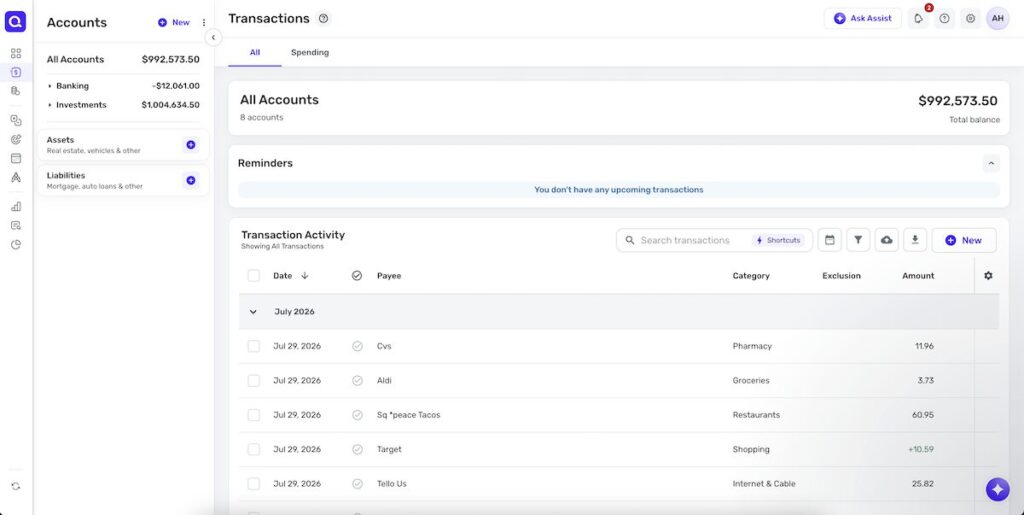Select All Accounts in sidebar
This screenshot has height=515, width=1024.
123,59
